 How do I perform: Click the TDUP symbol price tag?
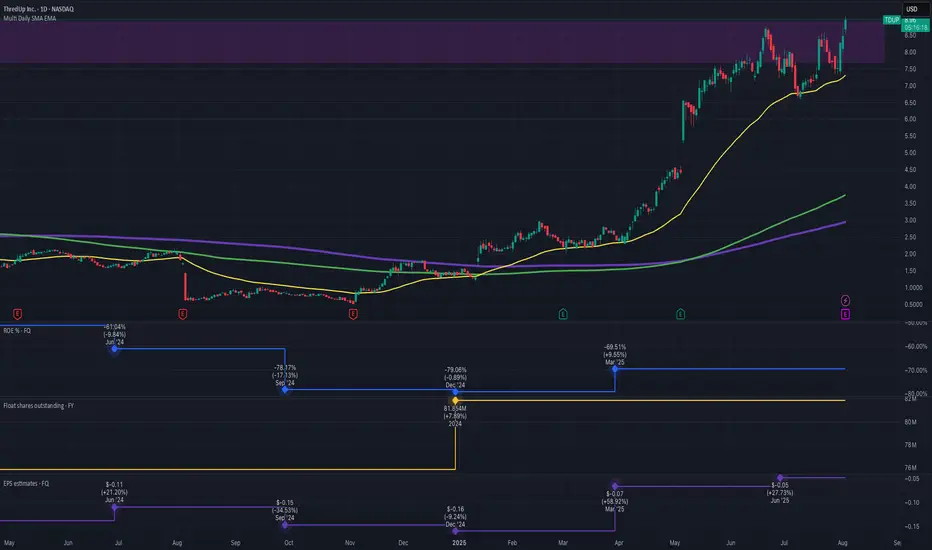click(892, 20)
